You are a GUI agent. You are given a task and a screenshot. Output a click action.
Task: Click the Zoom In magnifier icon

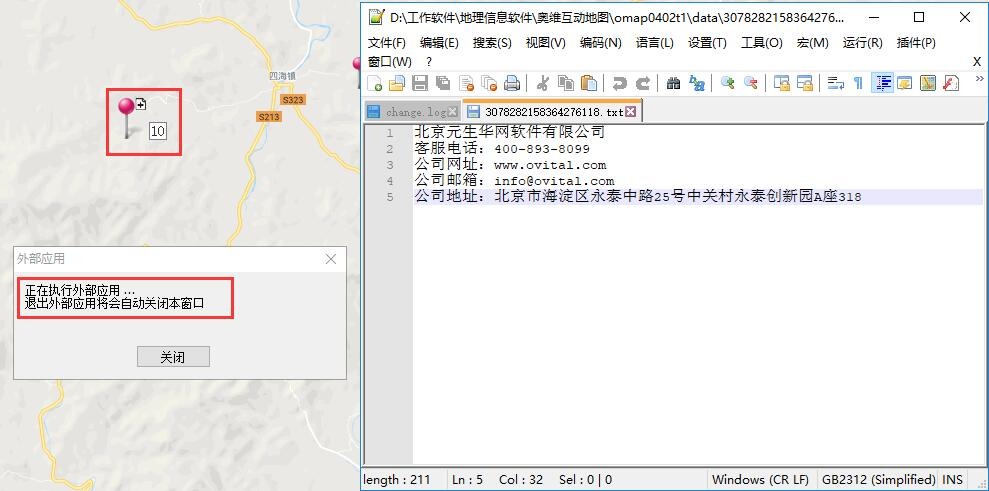(728, 83)
